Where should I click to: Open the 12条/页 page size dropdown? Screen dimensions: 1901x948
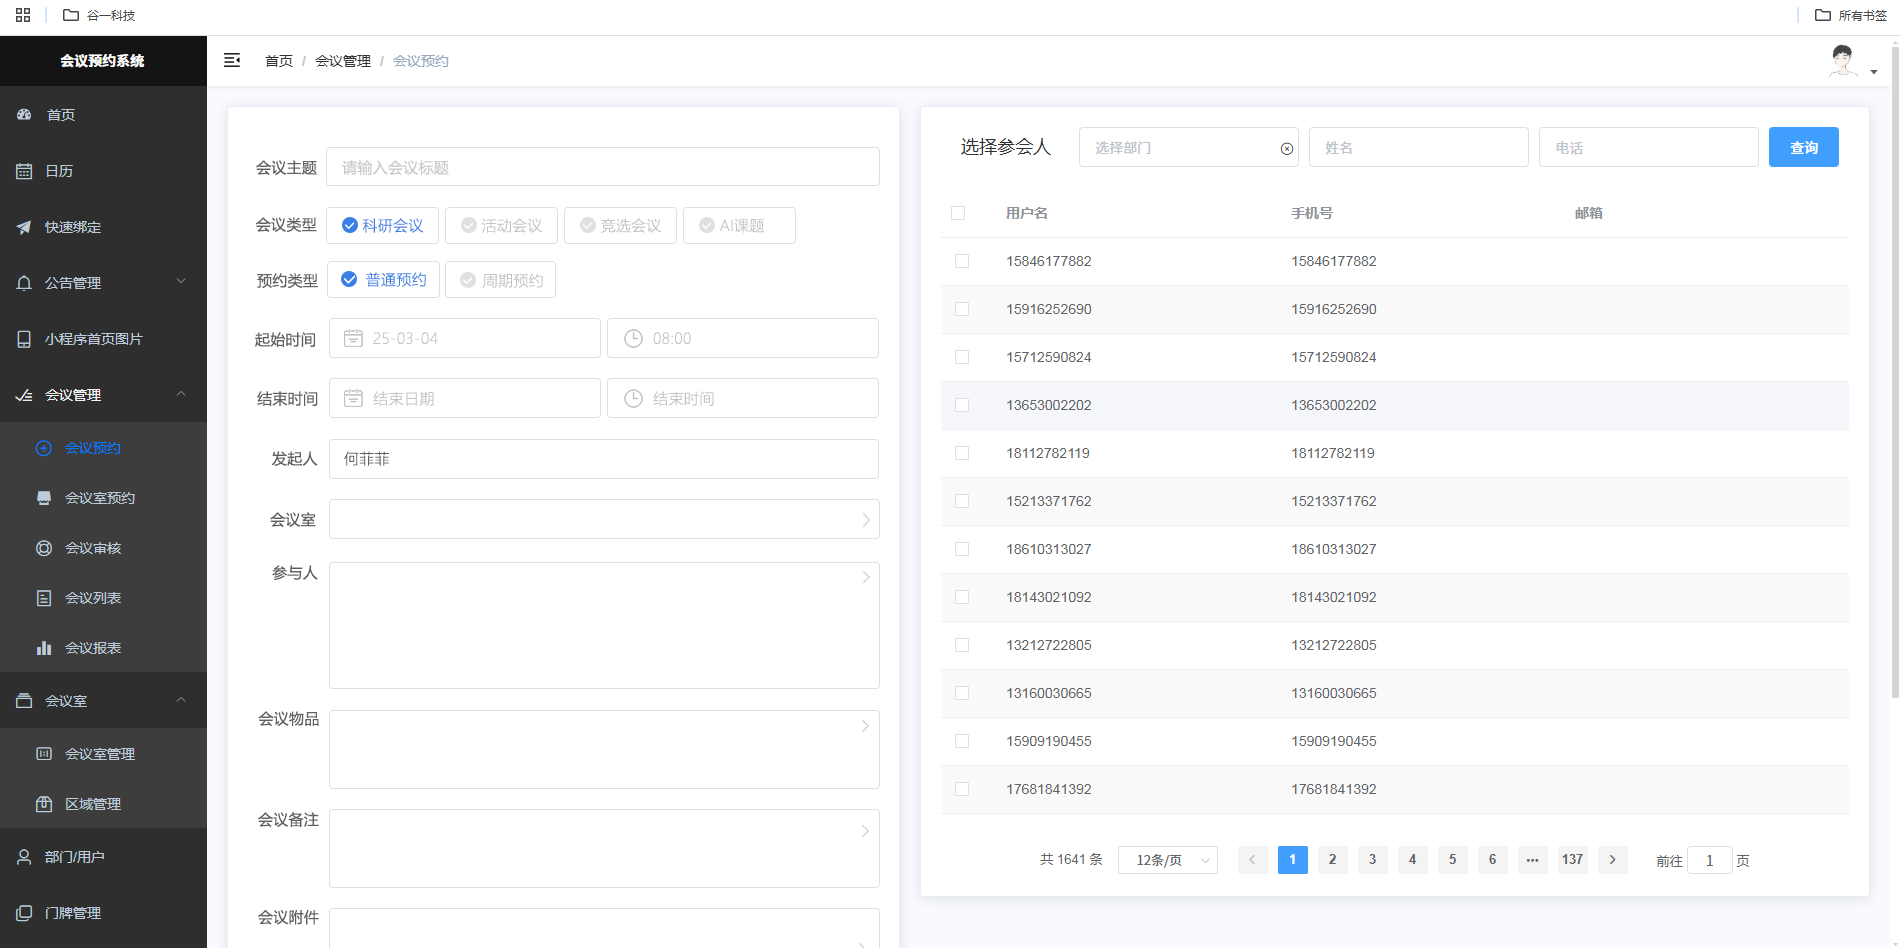click(x=1167, y=860)
